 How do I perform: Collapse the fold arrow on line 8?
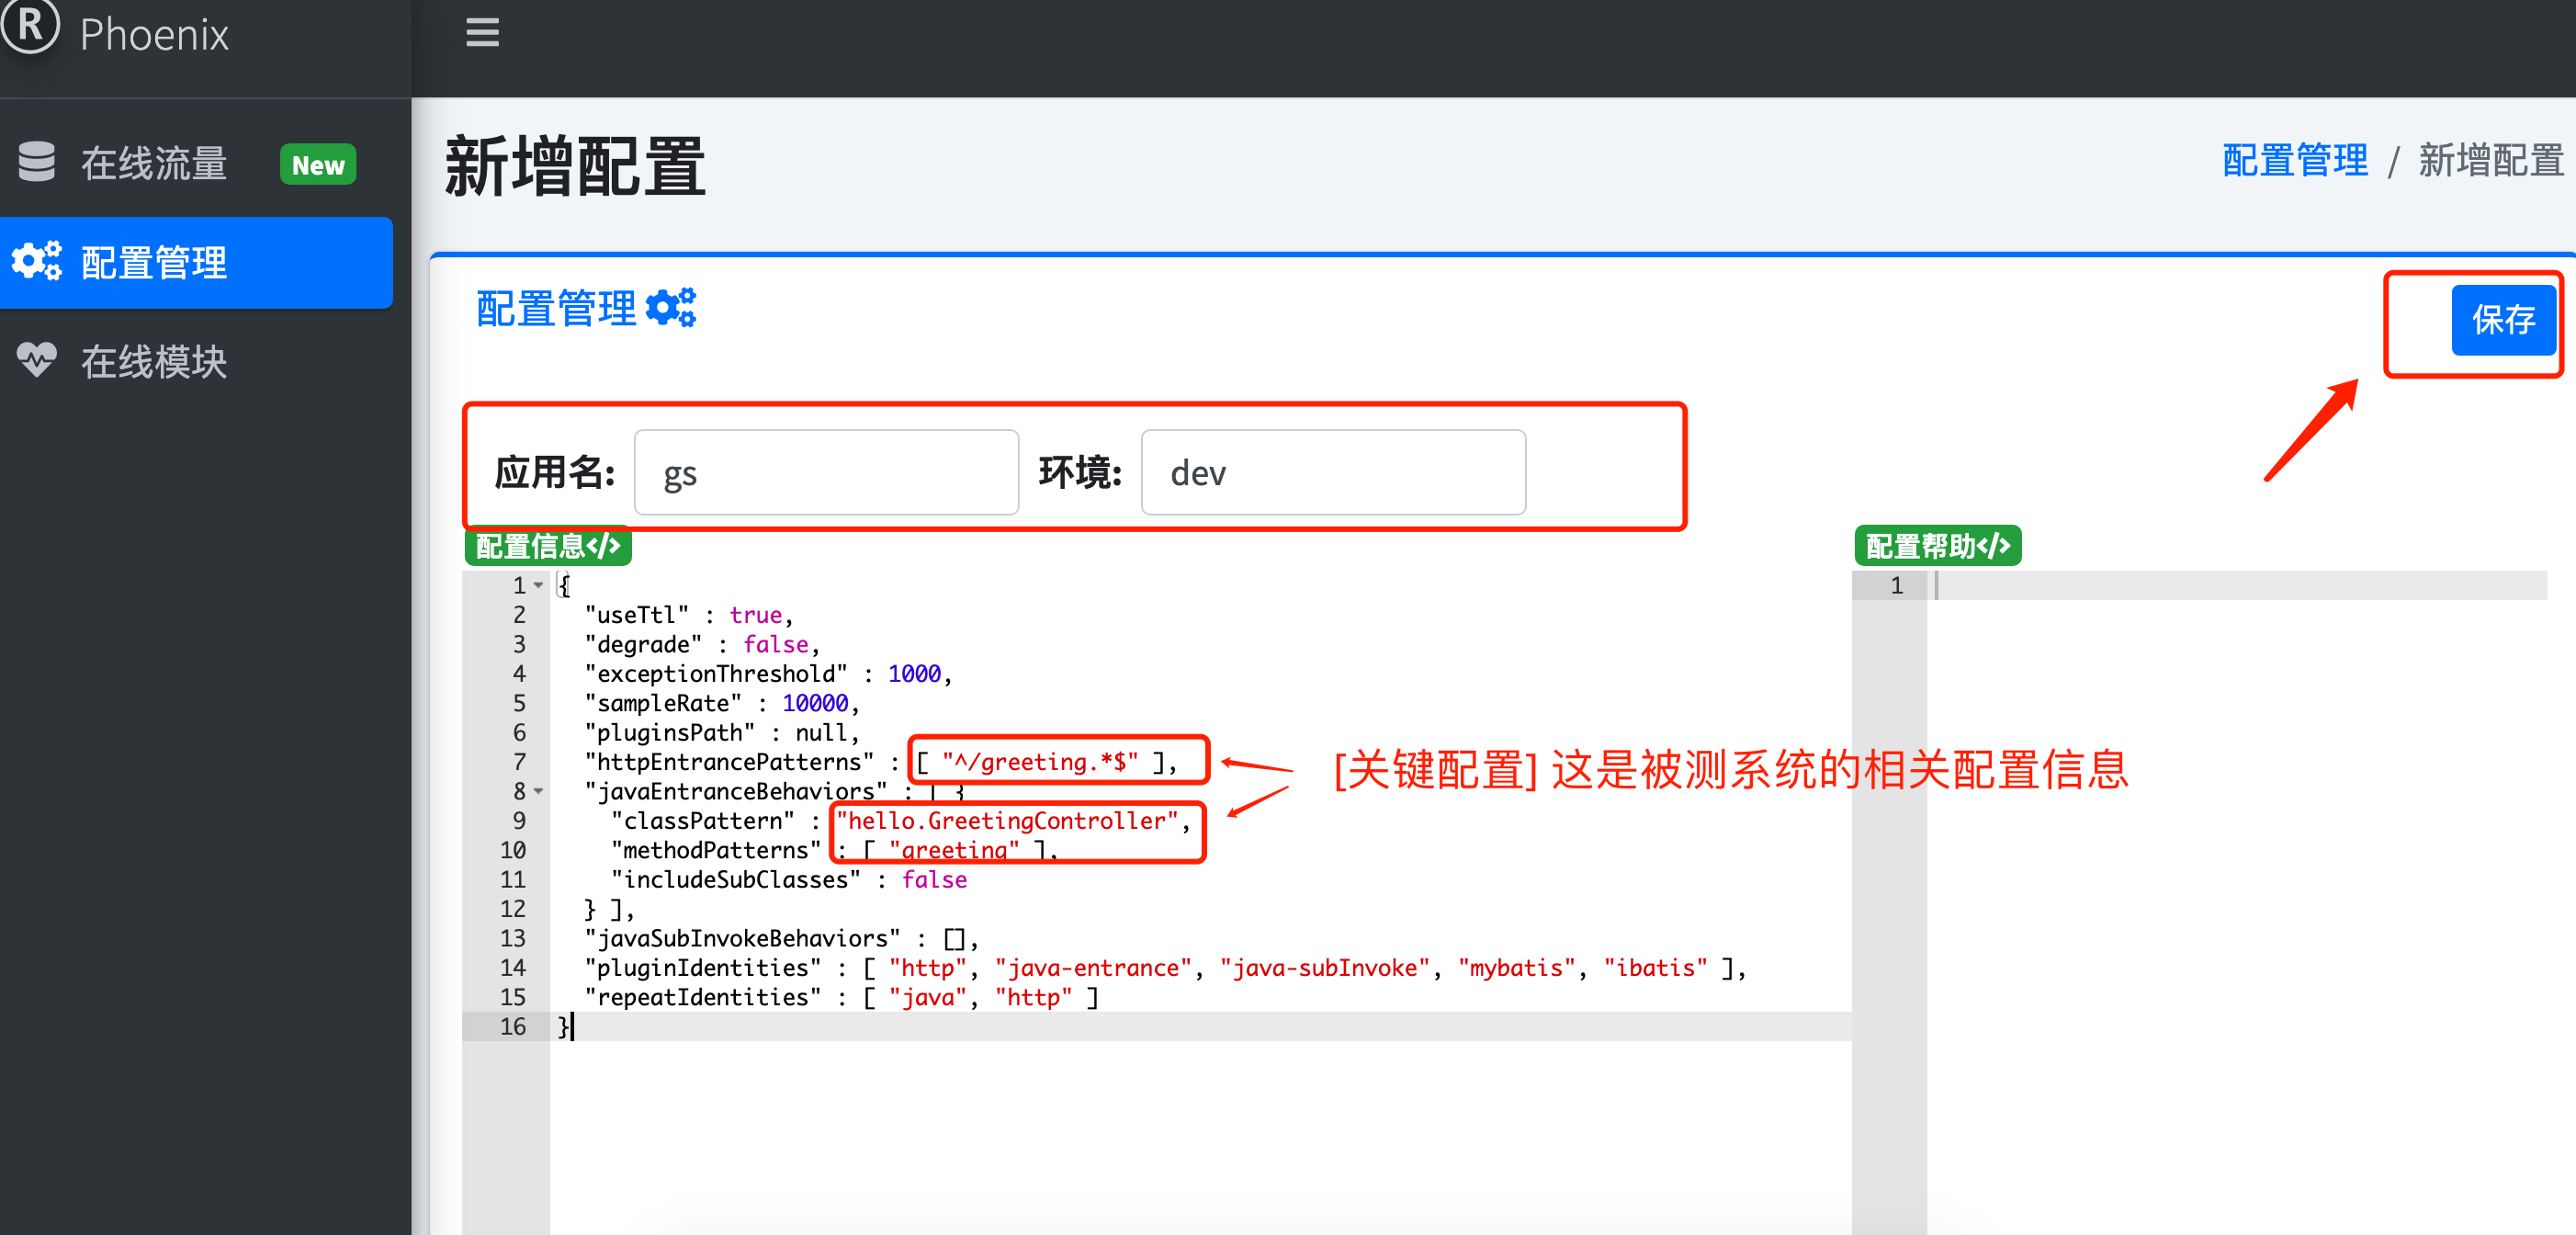[x=539, y=791]
